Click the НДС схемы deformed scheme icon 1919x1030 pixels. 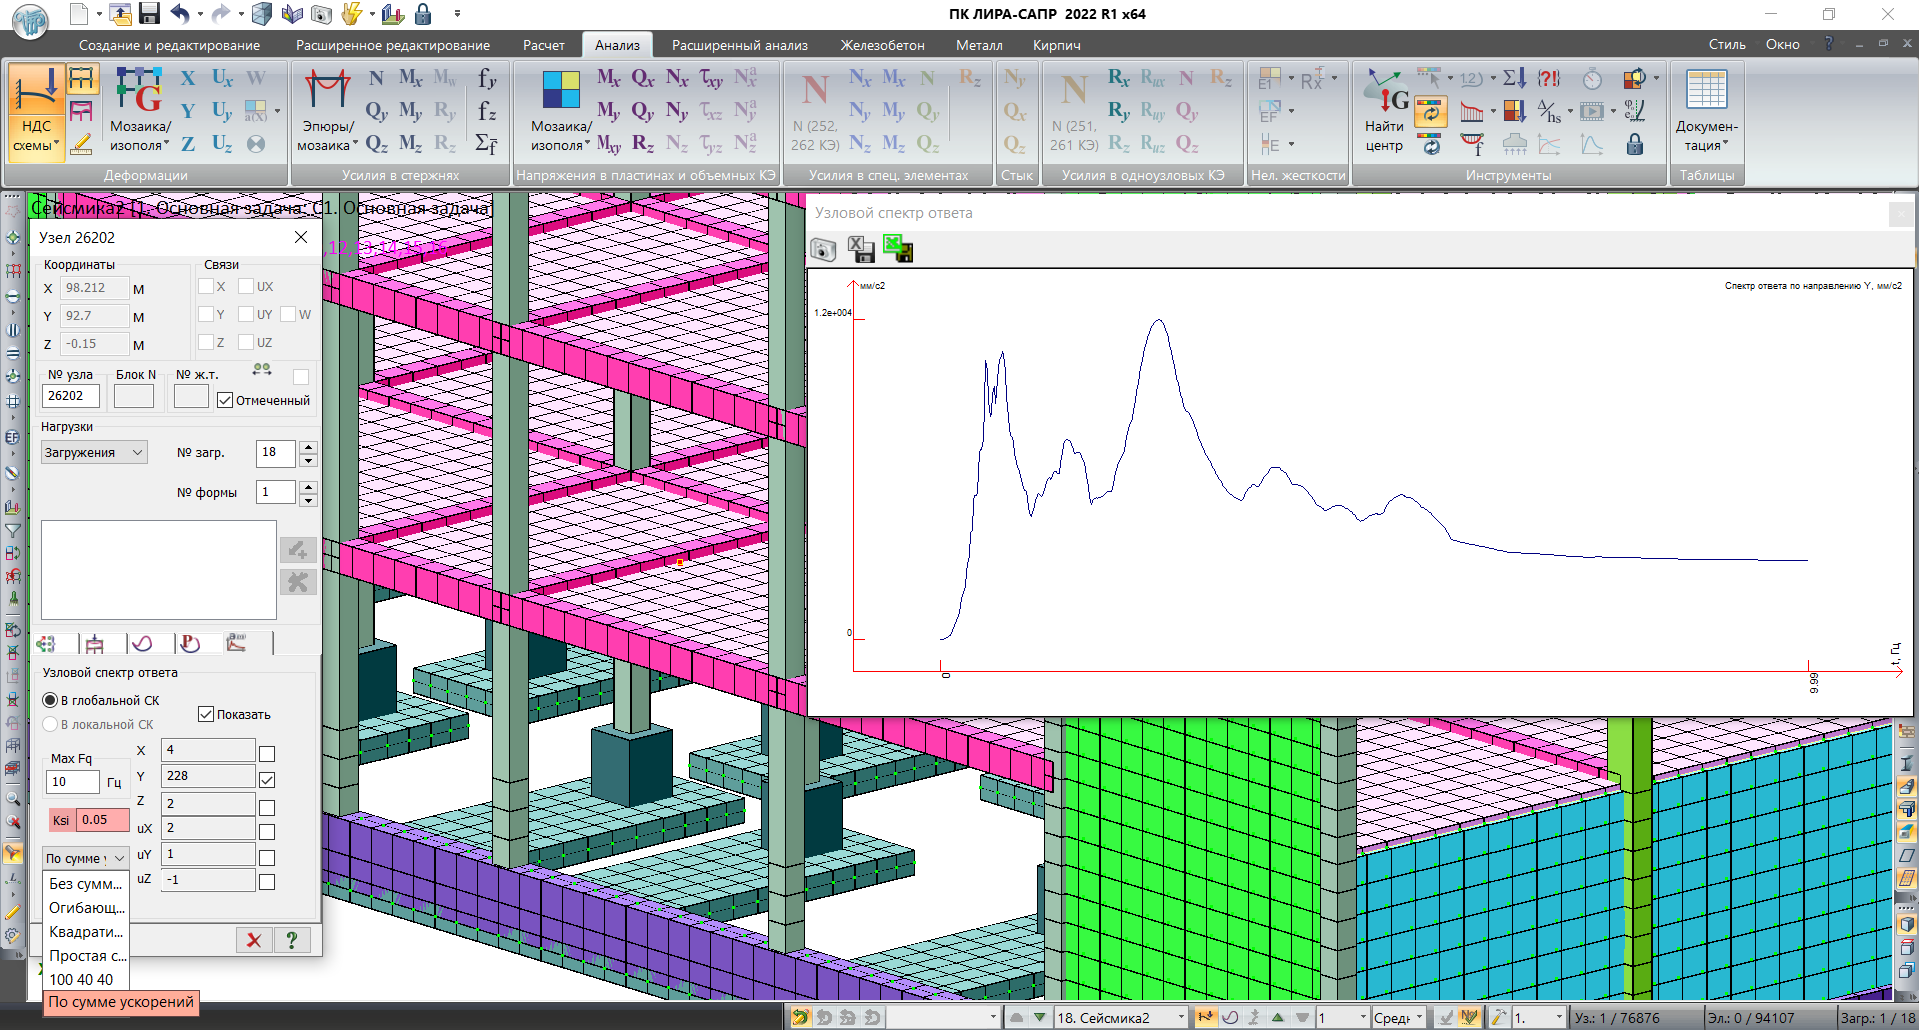click(x=36, y=94)
